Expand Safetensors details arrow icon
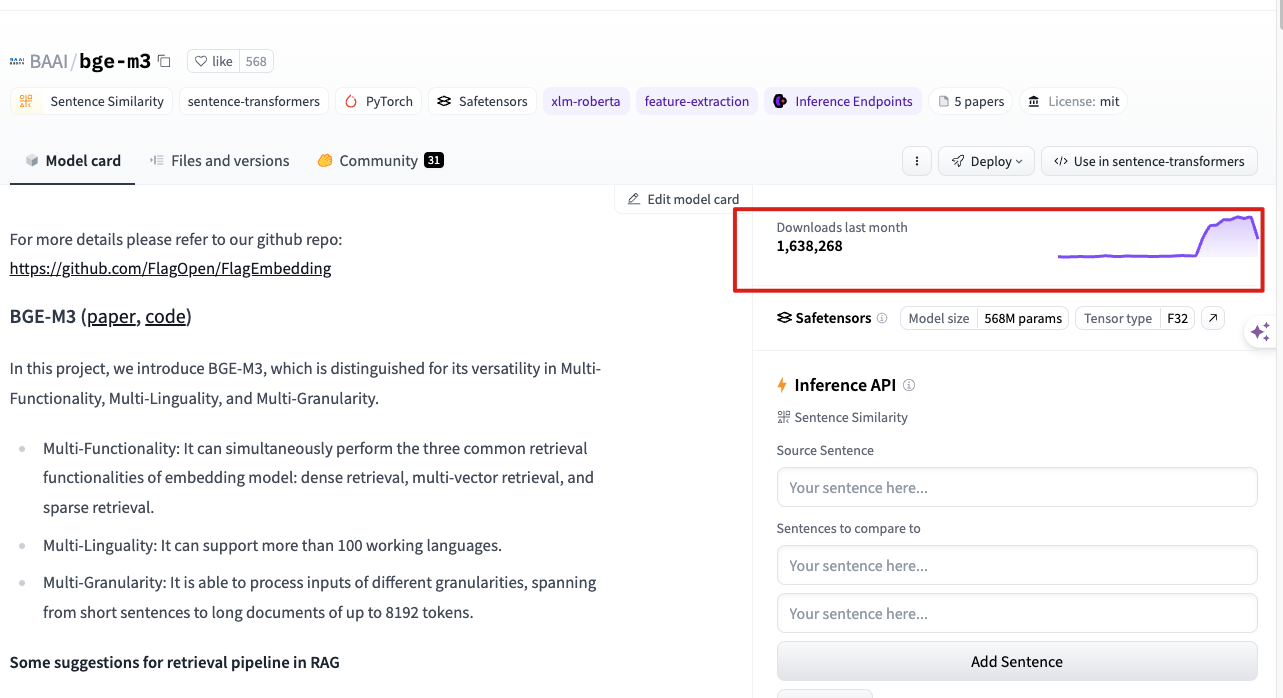The height and width of the screenshot is (698, 1283). 1212,318
